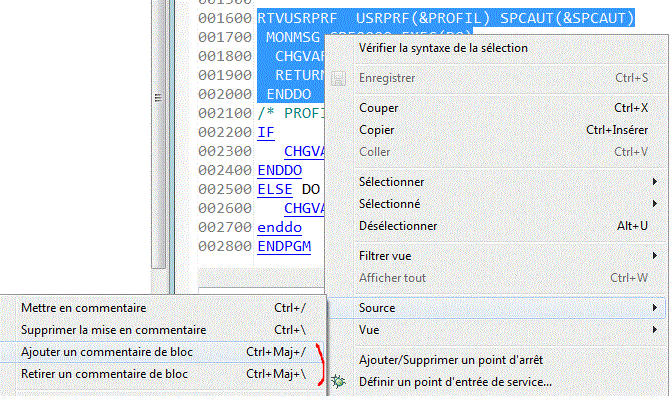Click the RETURN text on line 001900
Viewport: 669px width, 396px height.
[300, 75]
